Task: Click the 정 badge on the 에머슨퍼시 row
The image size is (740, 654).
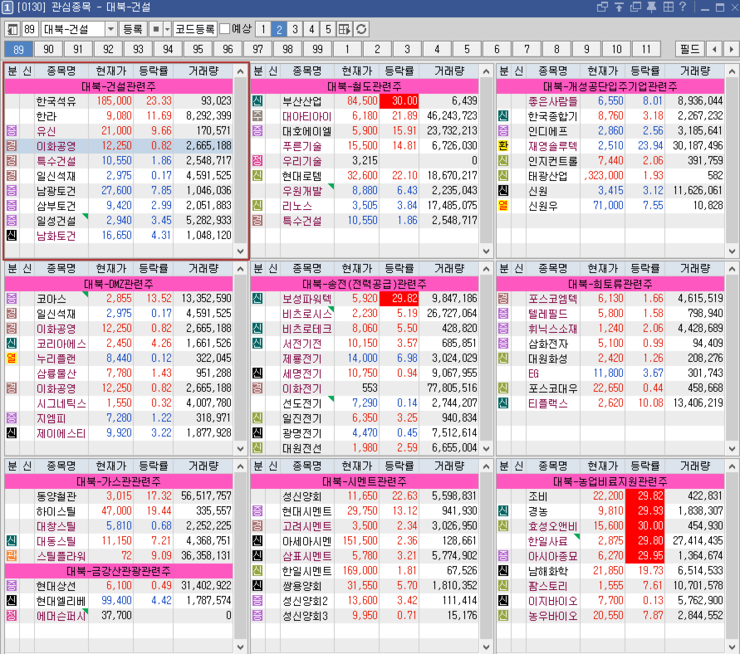Action: (x=12, y=616)
